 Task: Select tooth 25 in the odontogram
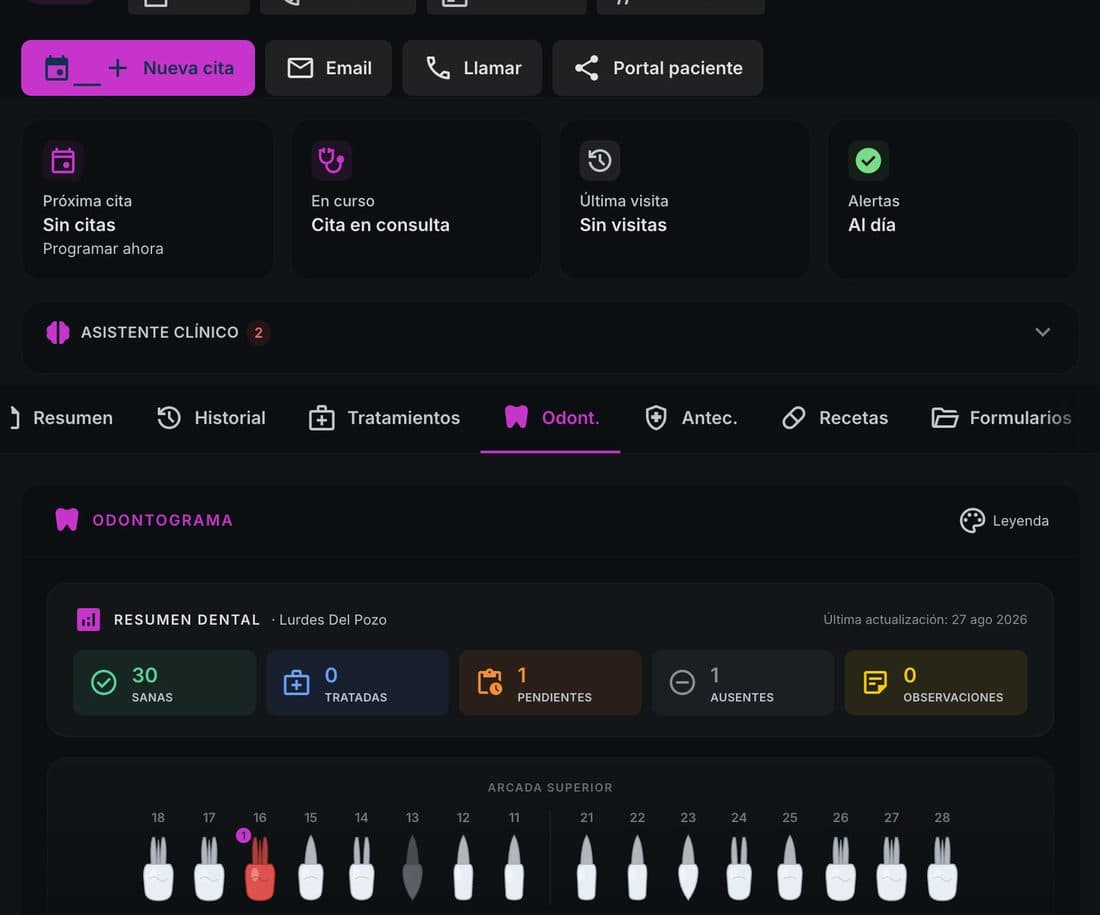[790, 868]
